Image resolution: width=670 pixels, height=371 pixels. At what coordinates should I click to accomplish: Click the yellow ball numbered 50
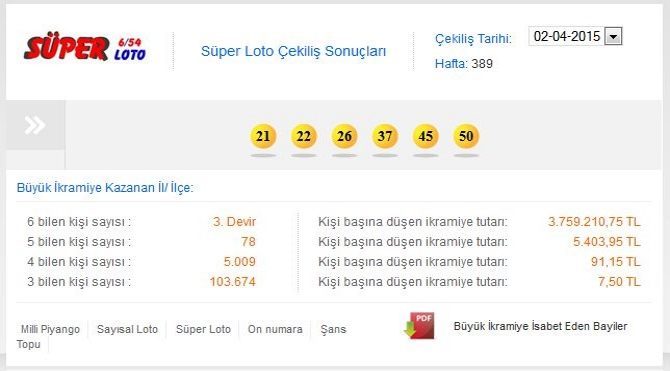click(x=466, y=136)
